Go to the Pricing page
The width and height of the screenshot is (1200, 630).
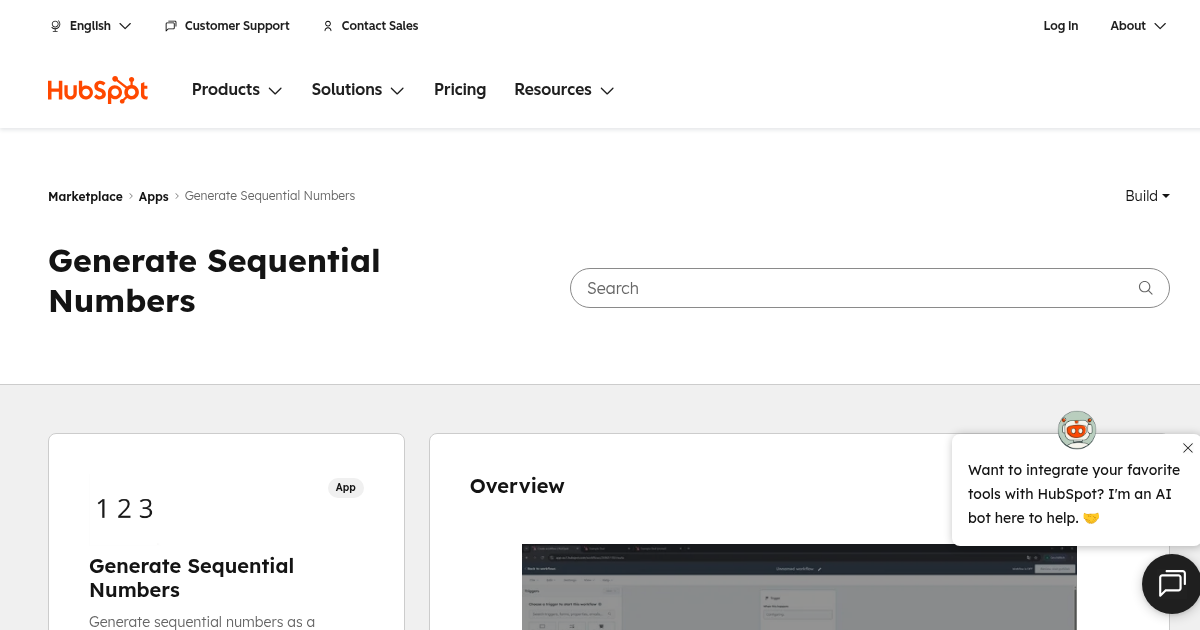click(460, 90)
